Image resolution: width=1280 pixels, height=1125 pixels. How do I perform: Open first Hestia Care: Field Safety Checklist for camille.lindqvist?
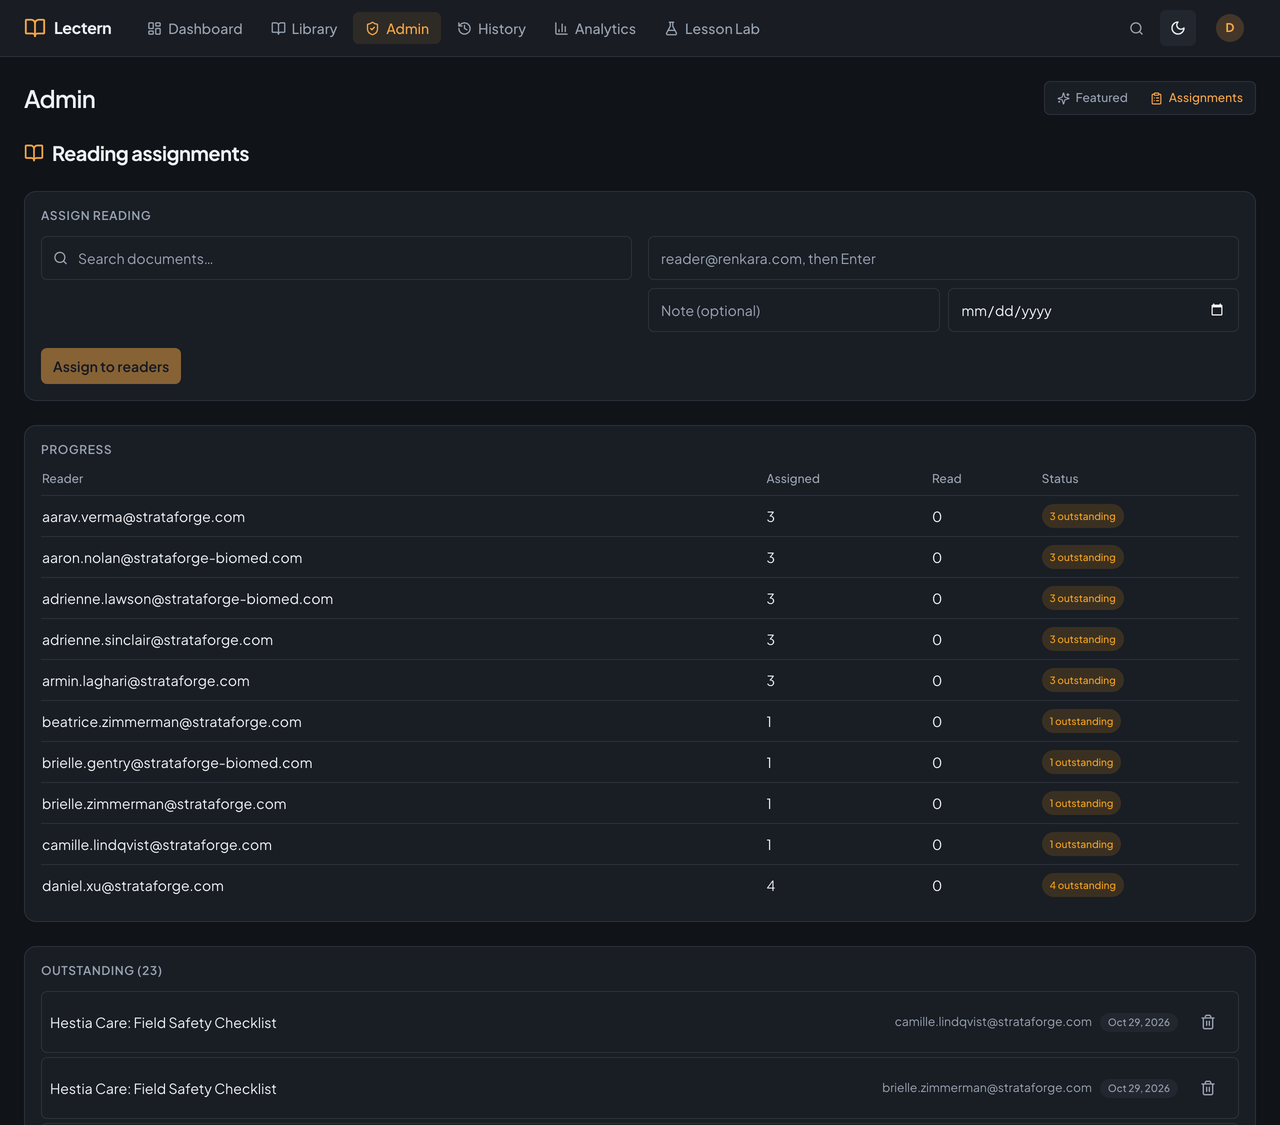click(x=163, y=1023)
